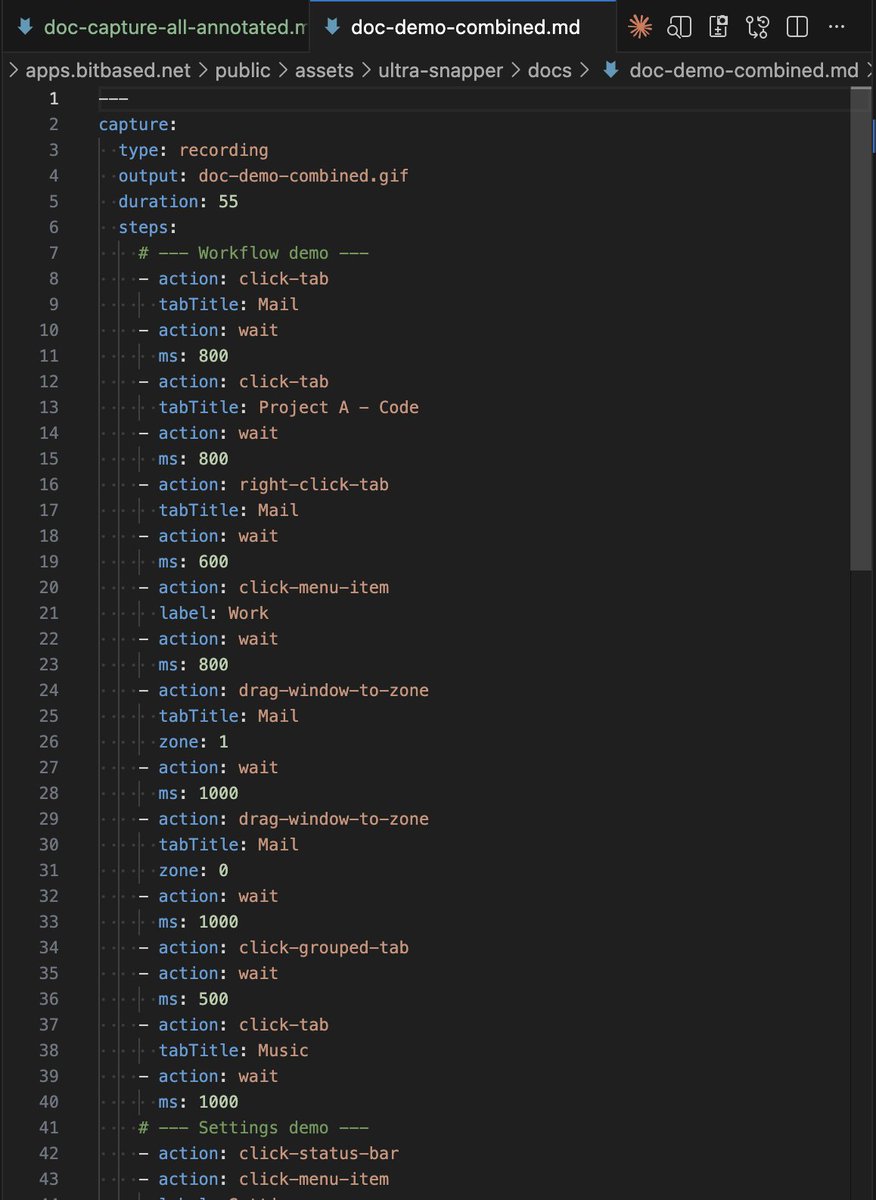This screenshot has width=876, height=1200.
Task: Open the doc-demo-combined.md breadcrumb item
Action: 743,70
